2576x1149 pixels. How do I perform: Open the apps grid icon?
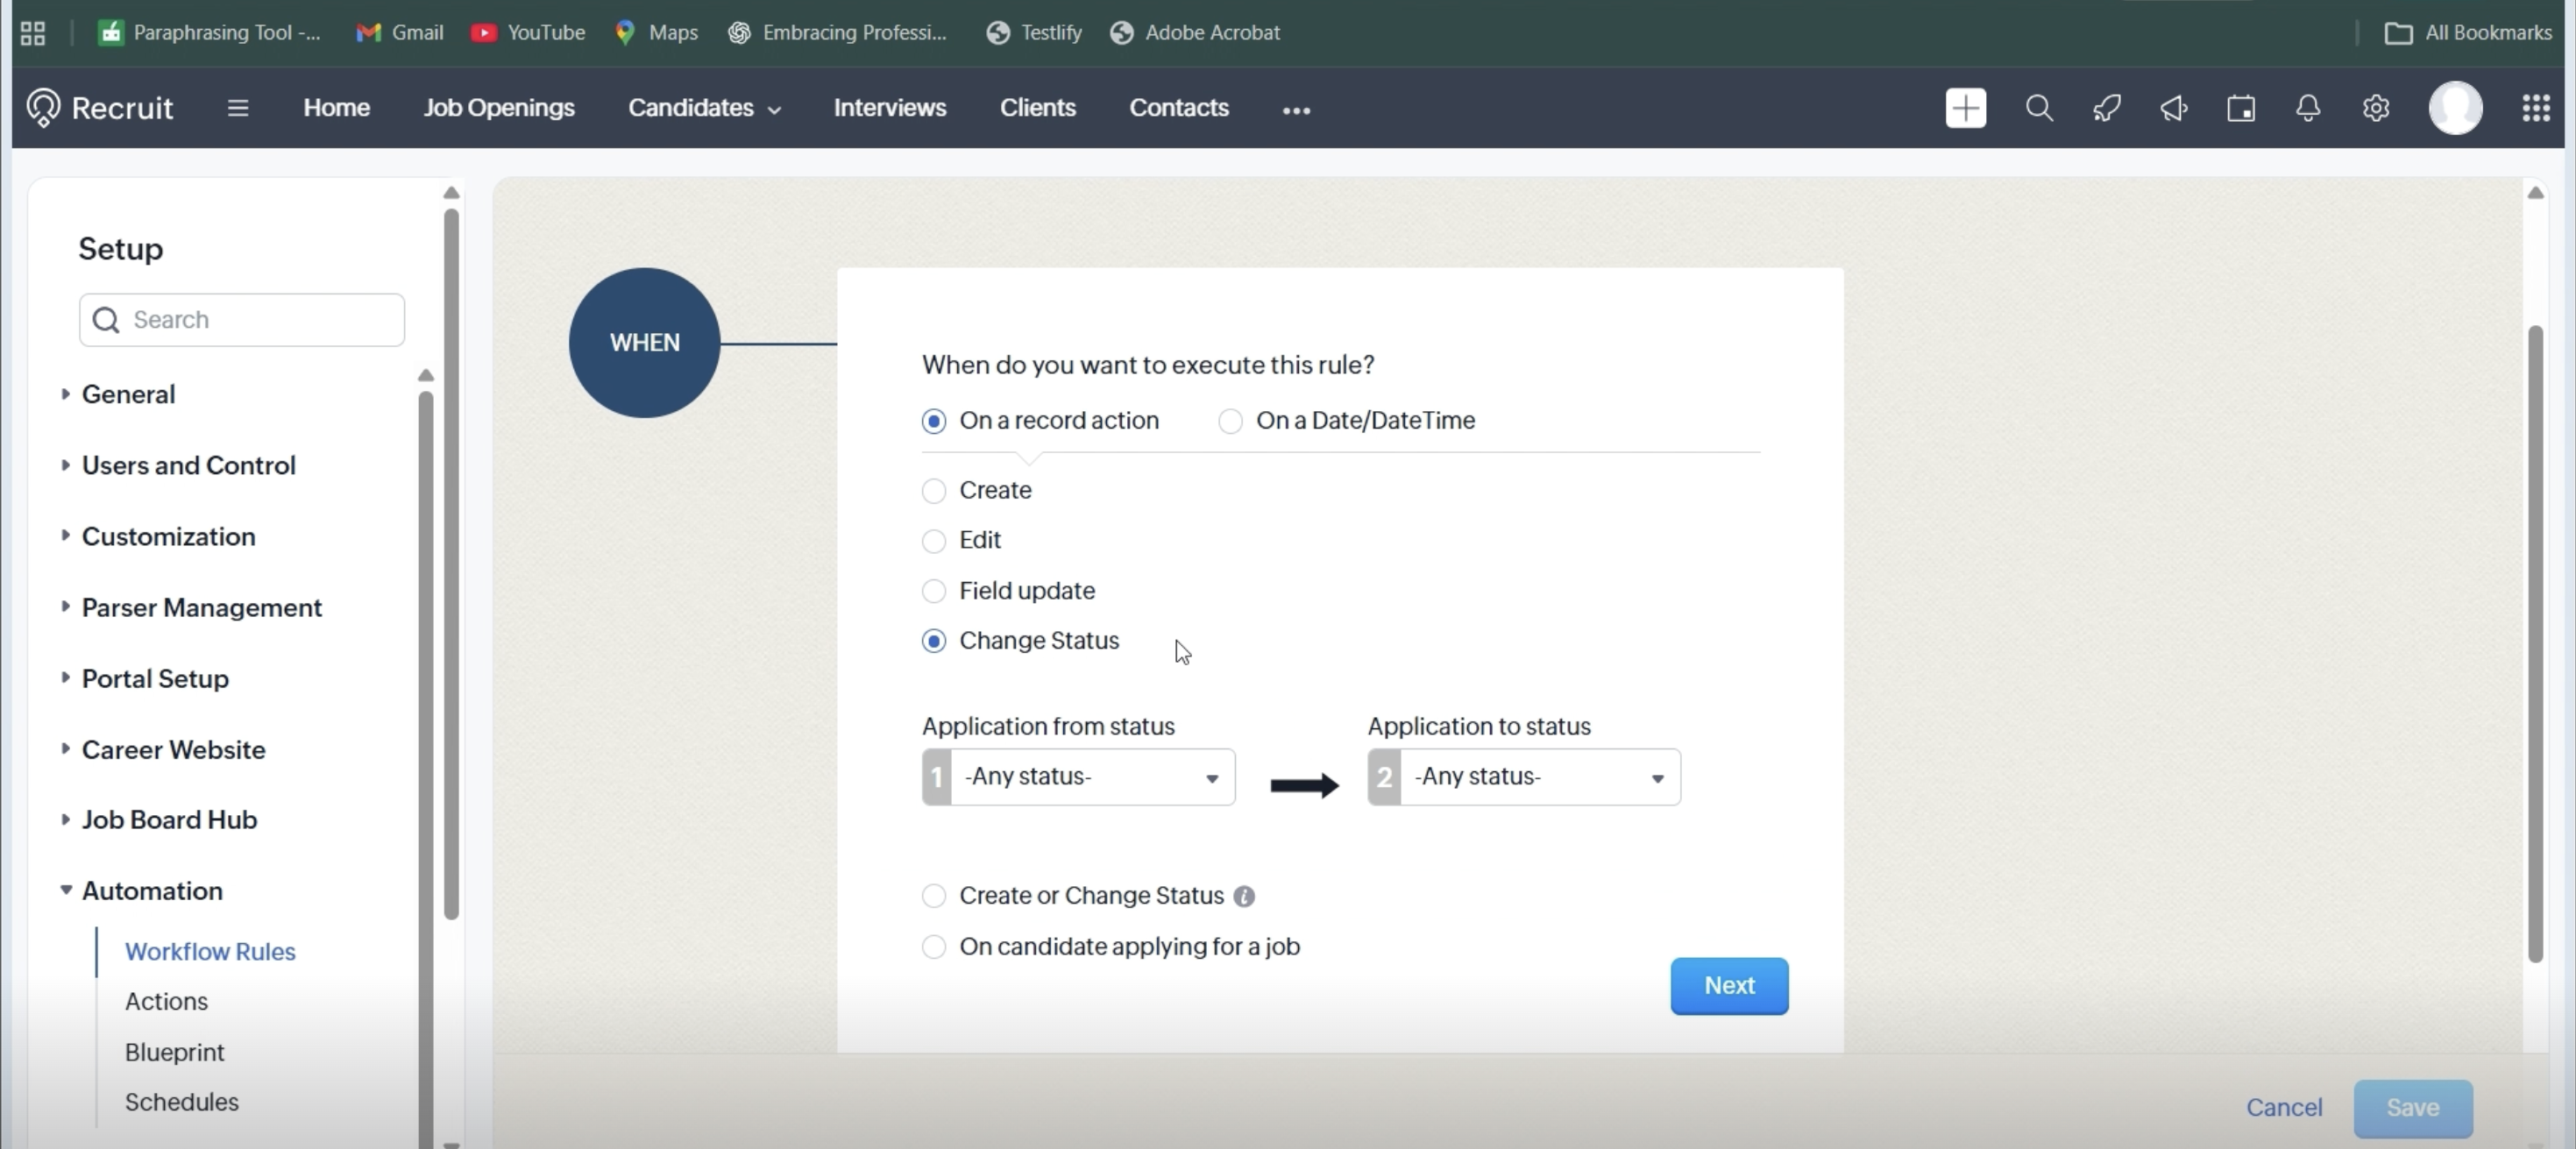pyautogui.click(x=2535, y=108)
